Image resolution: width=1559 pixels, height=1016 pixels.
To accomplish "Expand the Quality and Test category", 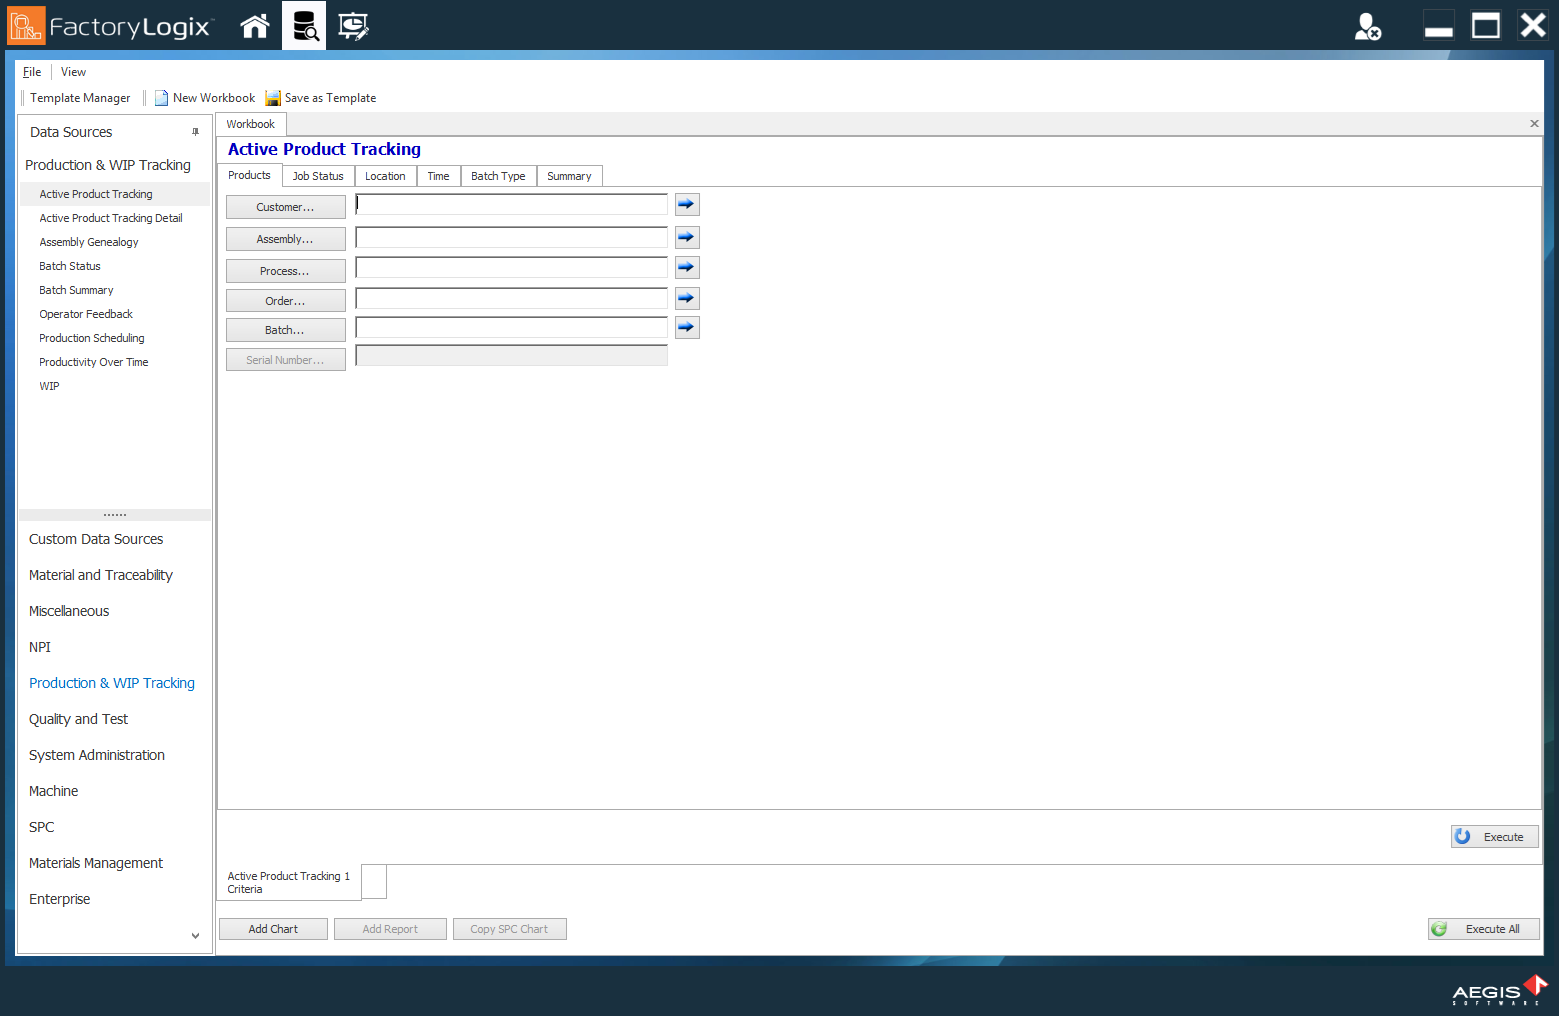I will tap(78, 719).
